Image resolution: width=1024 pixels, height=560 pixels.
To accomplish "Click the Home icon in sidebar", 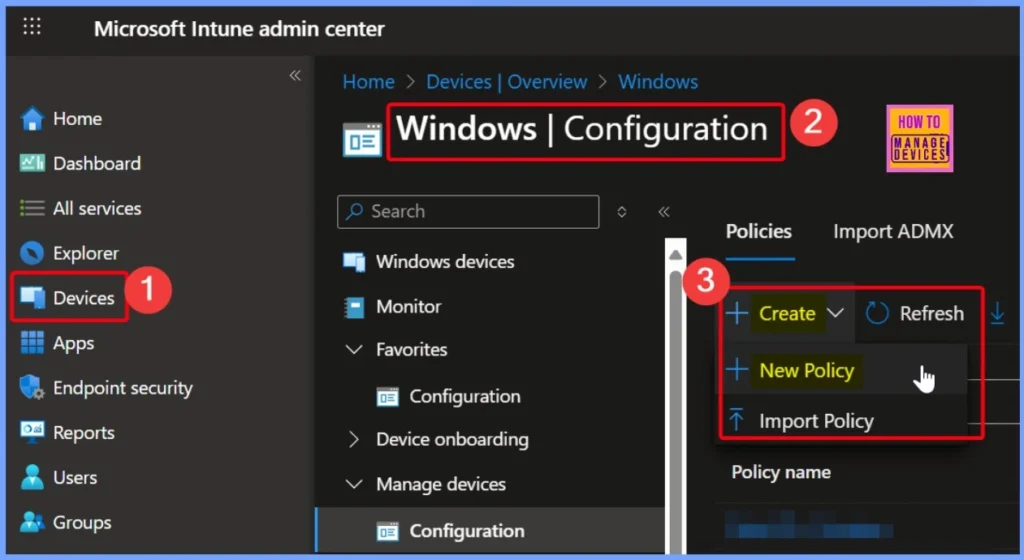I will [31, 119].
